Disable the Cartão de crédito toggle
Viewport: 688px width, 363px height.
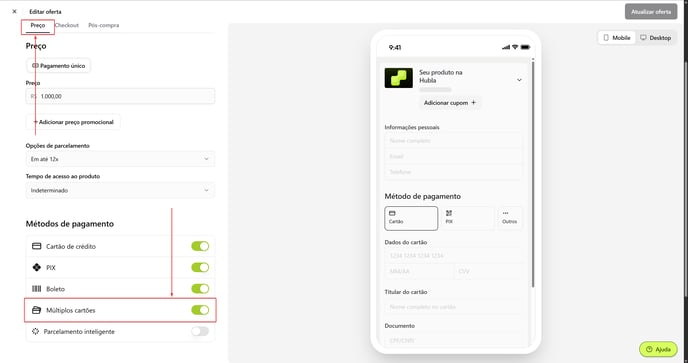200,246
